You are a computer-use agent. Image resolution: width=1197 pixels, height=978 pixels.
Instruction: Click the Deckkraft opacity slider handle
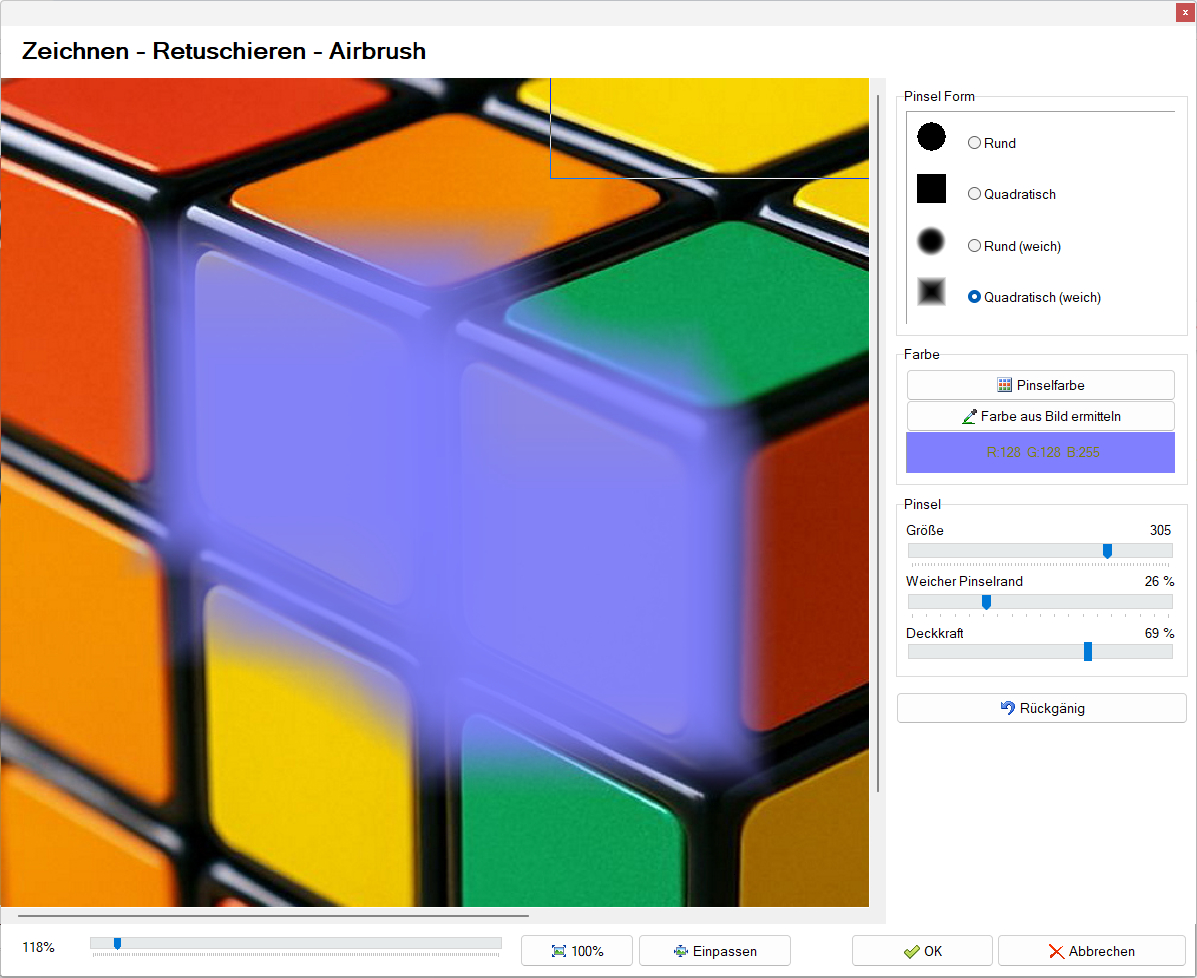[x=1088, y=652]
